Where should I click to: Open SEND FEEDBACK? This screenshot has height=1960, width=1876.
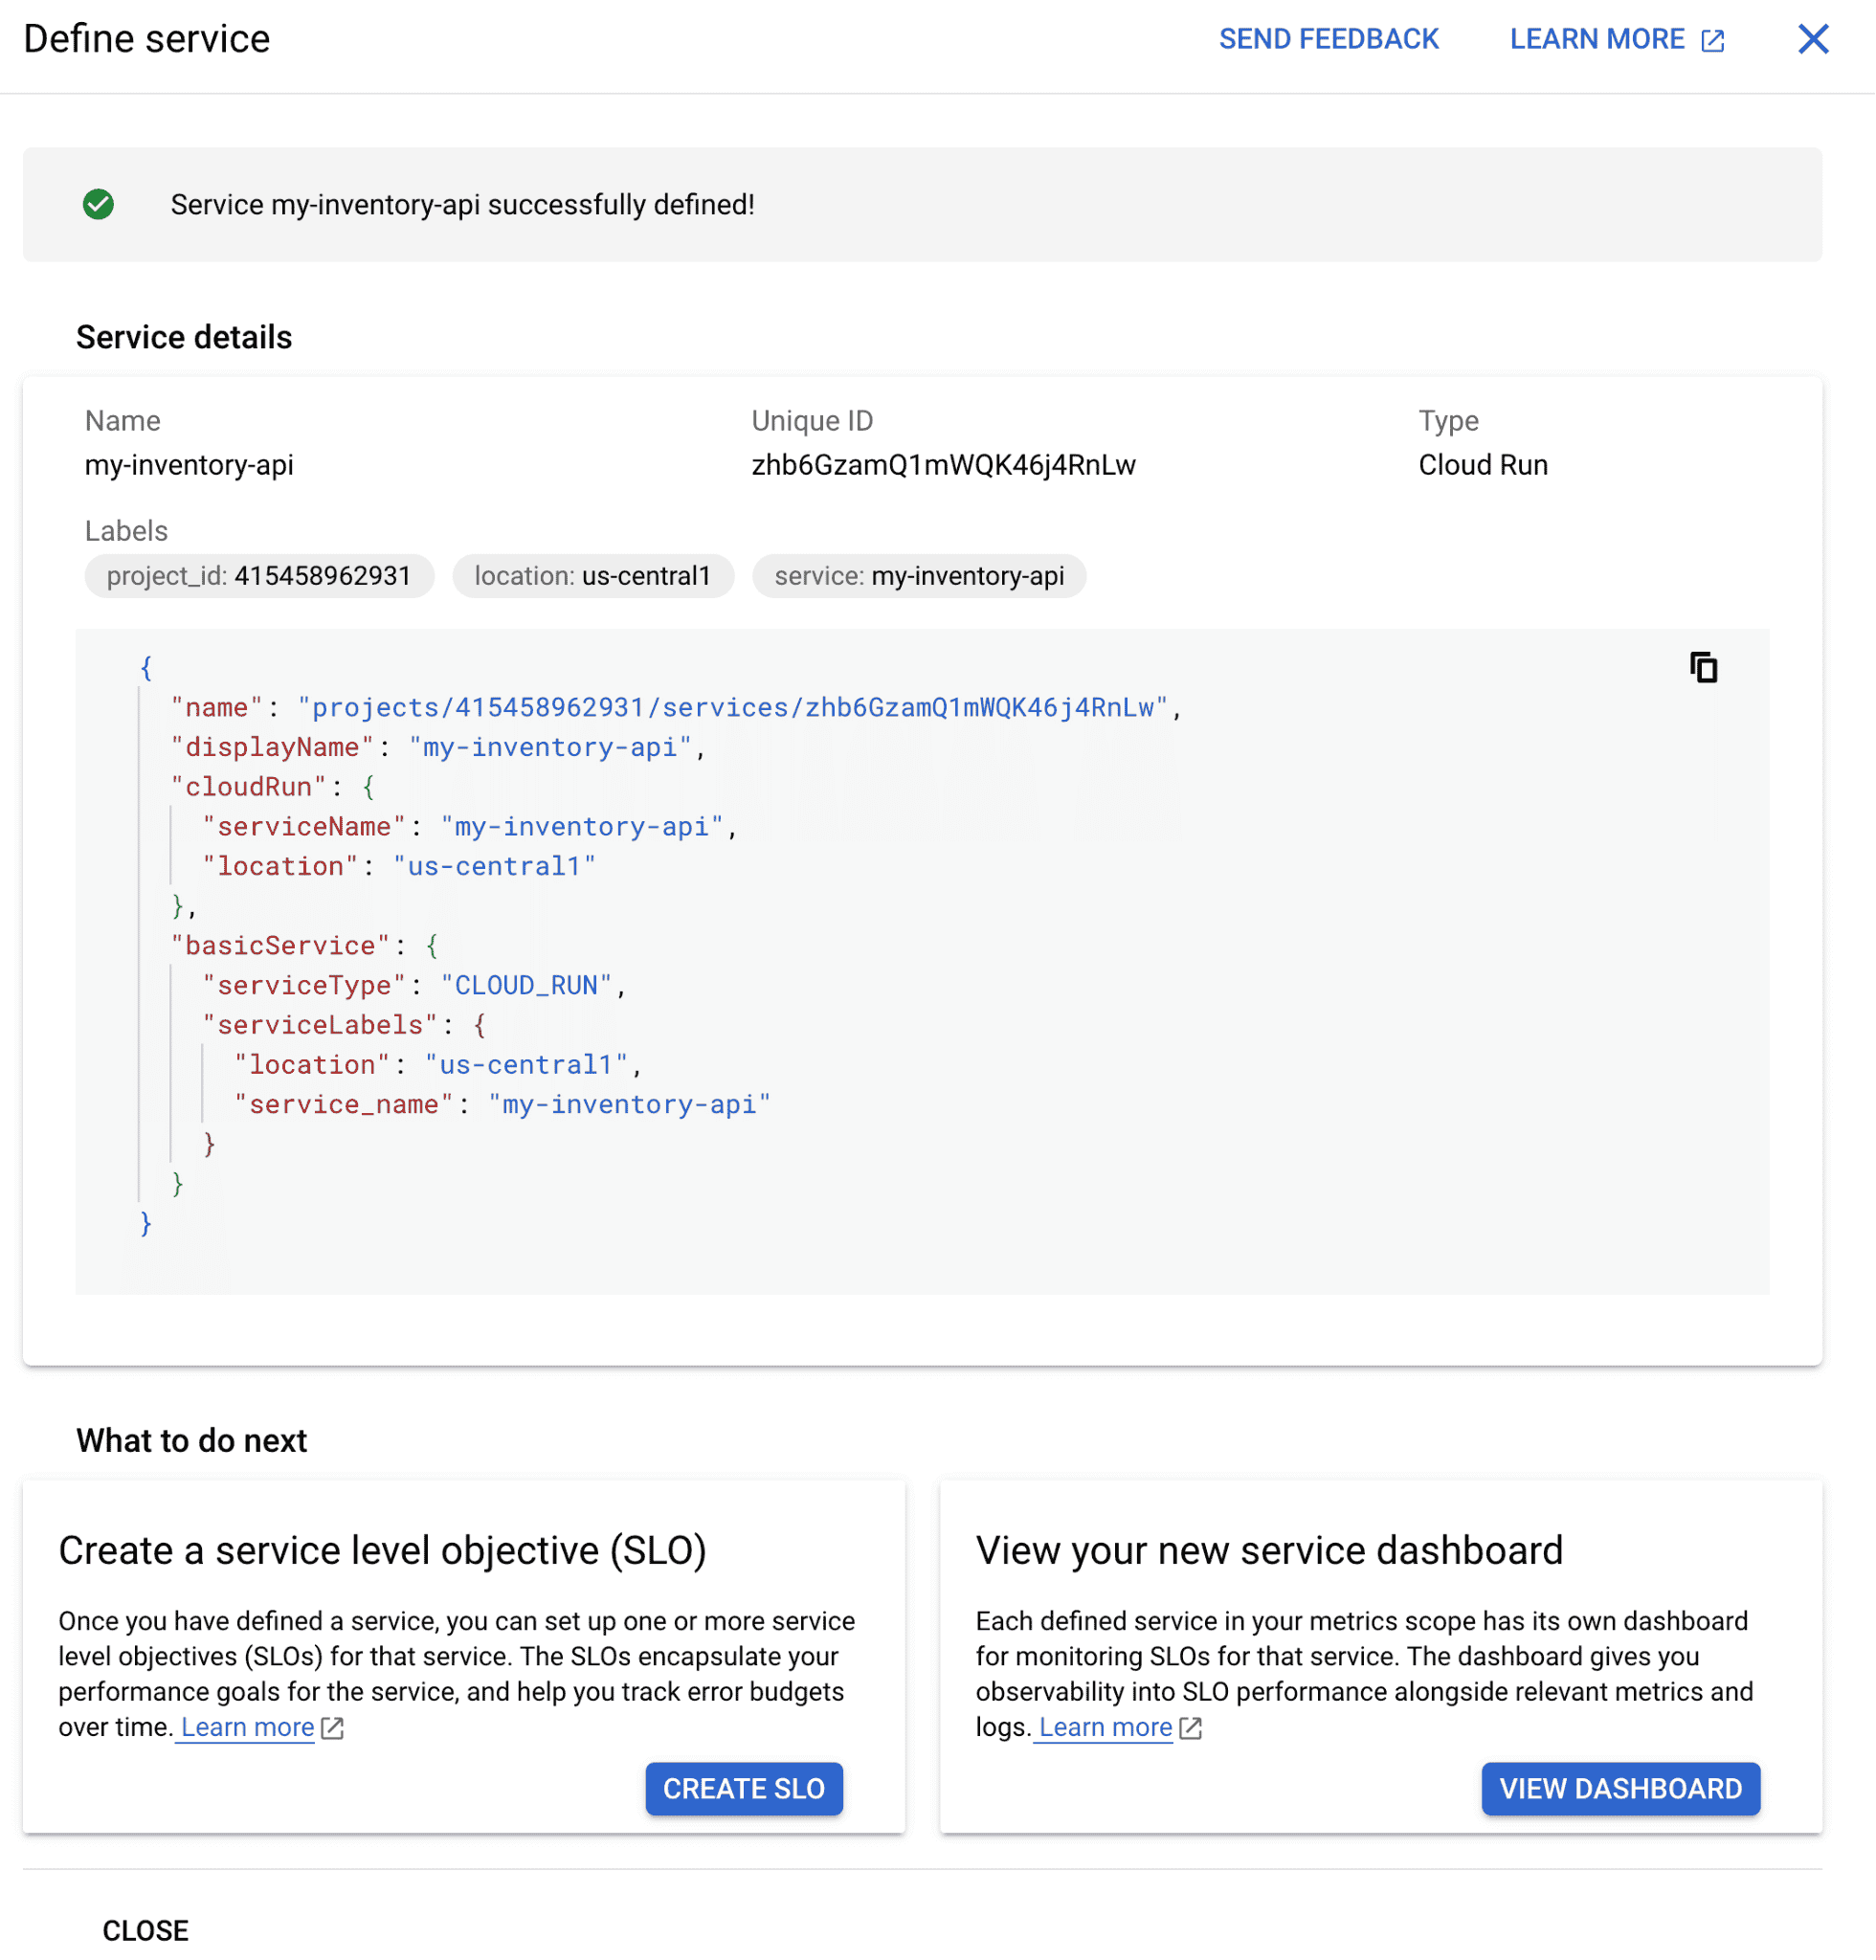(x=1329, y=39)
